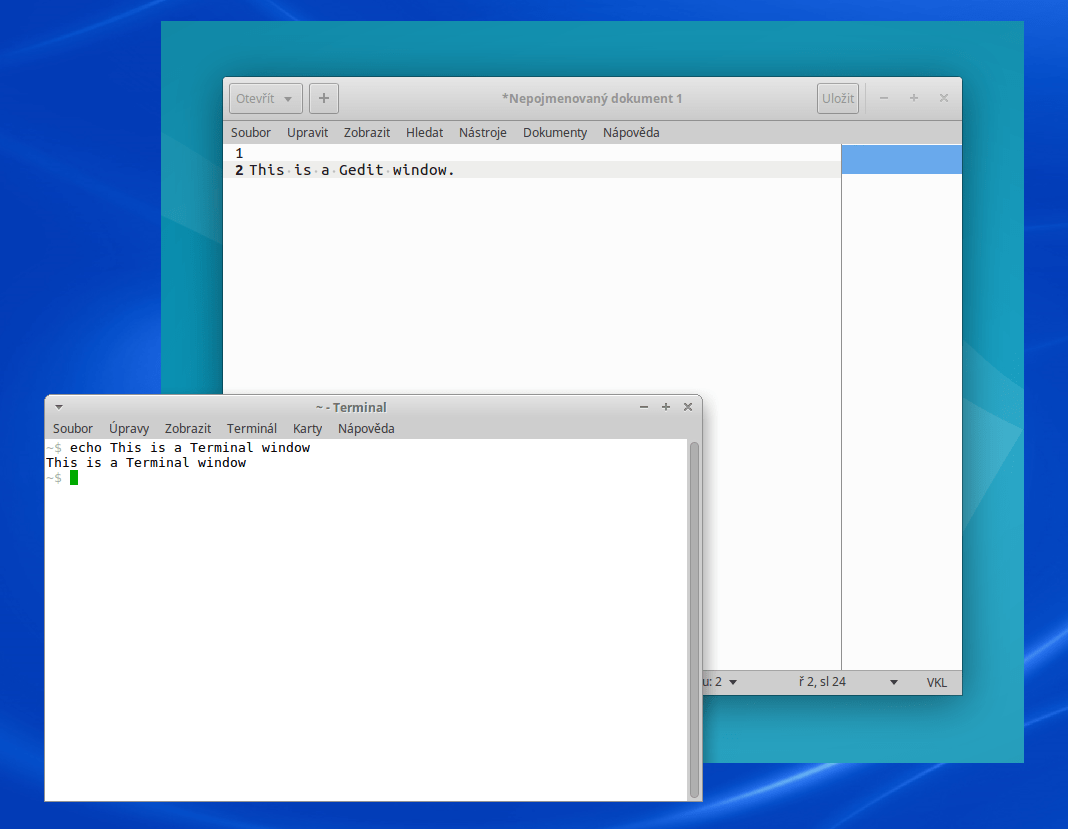
Task: Open the Hledat menu
Action: 424,132
